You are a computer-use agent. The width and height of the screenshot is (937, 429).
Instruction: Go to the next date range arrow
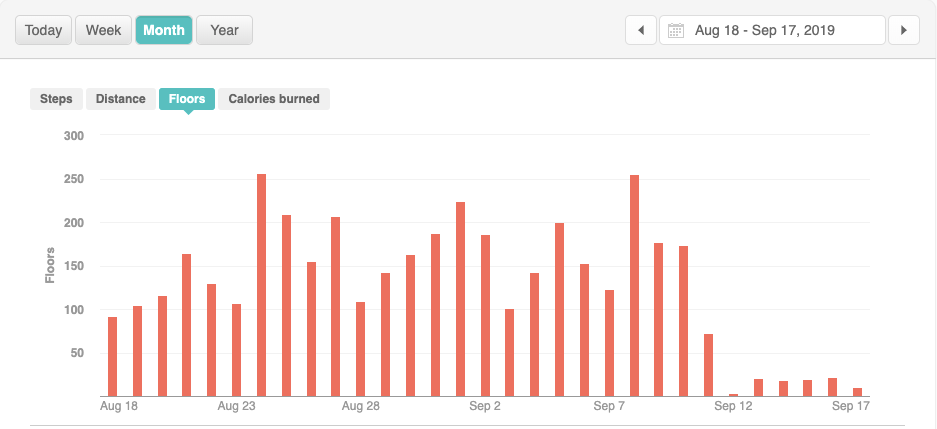click(904, 30)
